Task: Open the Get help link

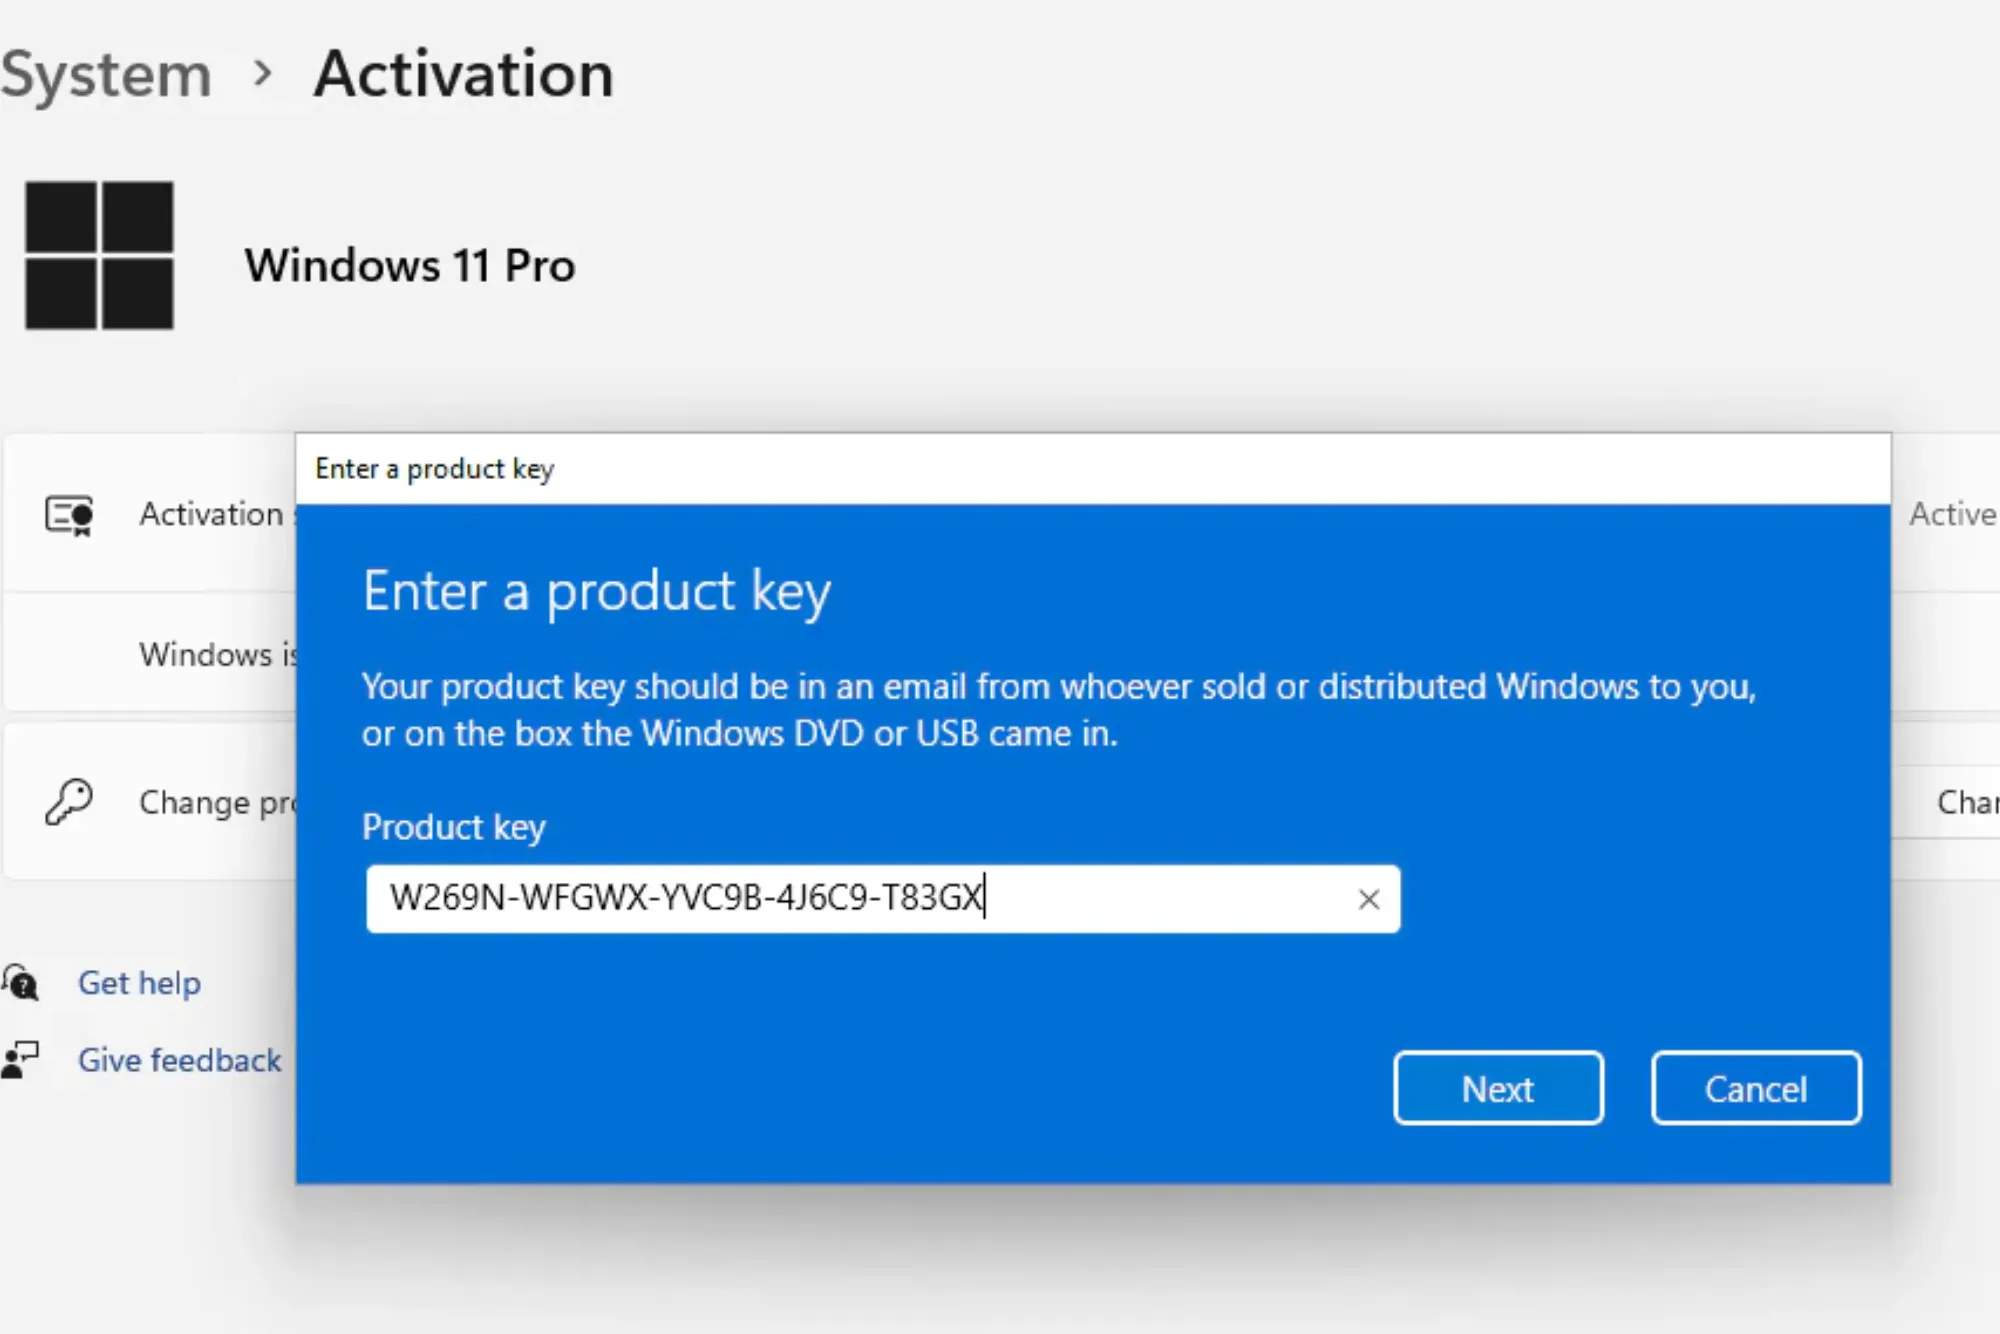Action: (139, 983)
